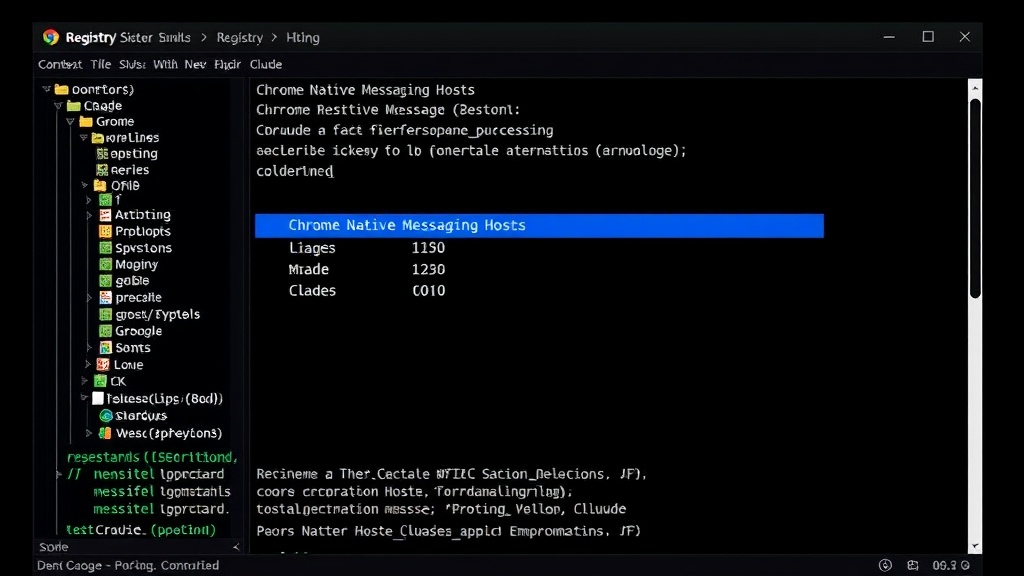Image resolution: width=1024 pixels, height=576 pixels.
Task: Click the coldertned text line
Action: [x=295, y=171]
